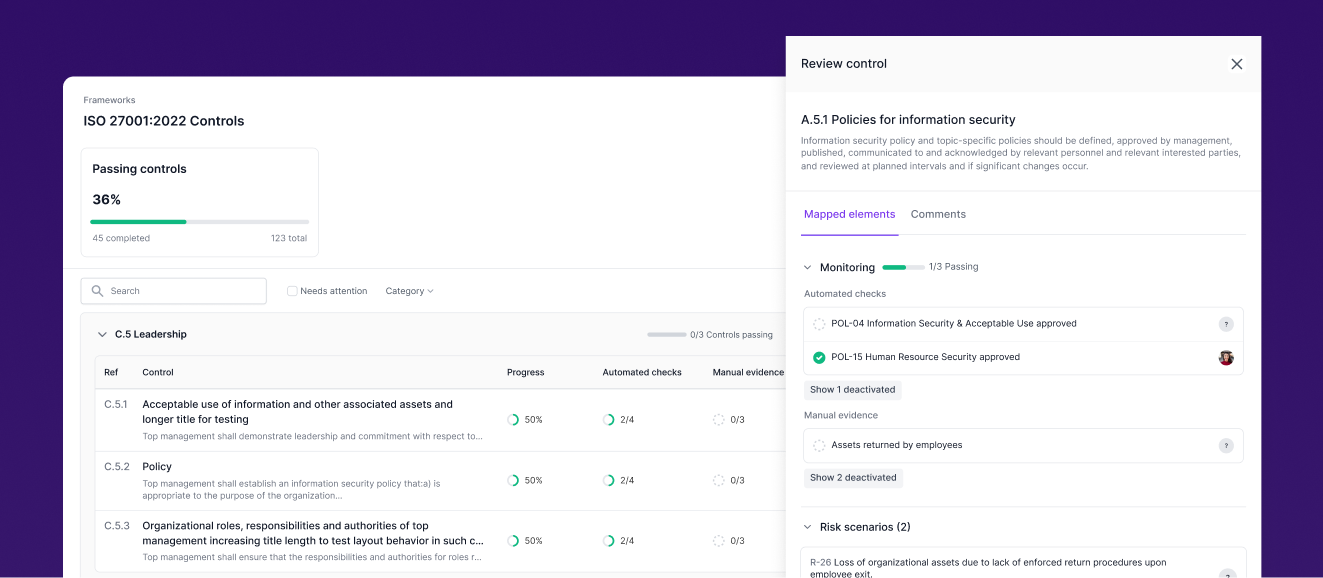Screen dimensions: 1323x578
Task: Click the user avatar on POL-15 row
Action: tap(1226, 357)
